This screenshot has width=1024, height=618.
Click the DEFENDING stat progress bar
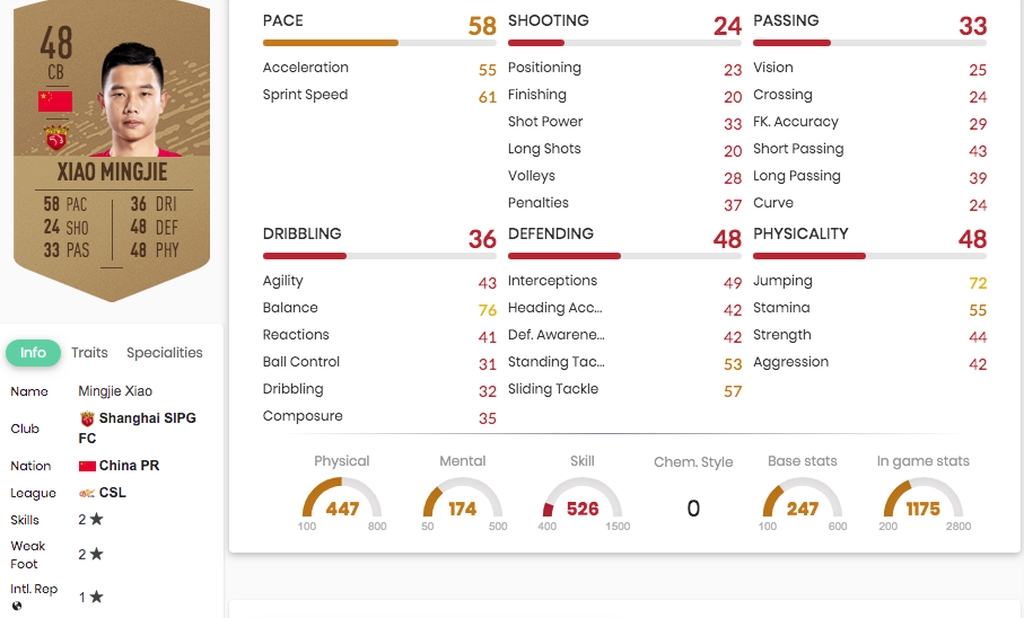625,256
